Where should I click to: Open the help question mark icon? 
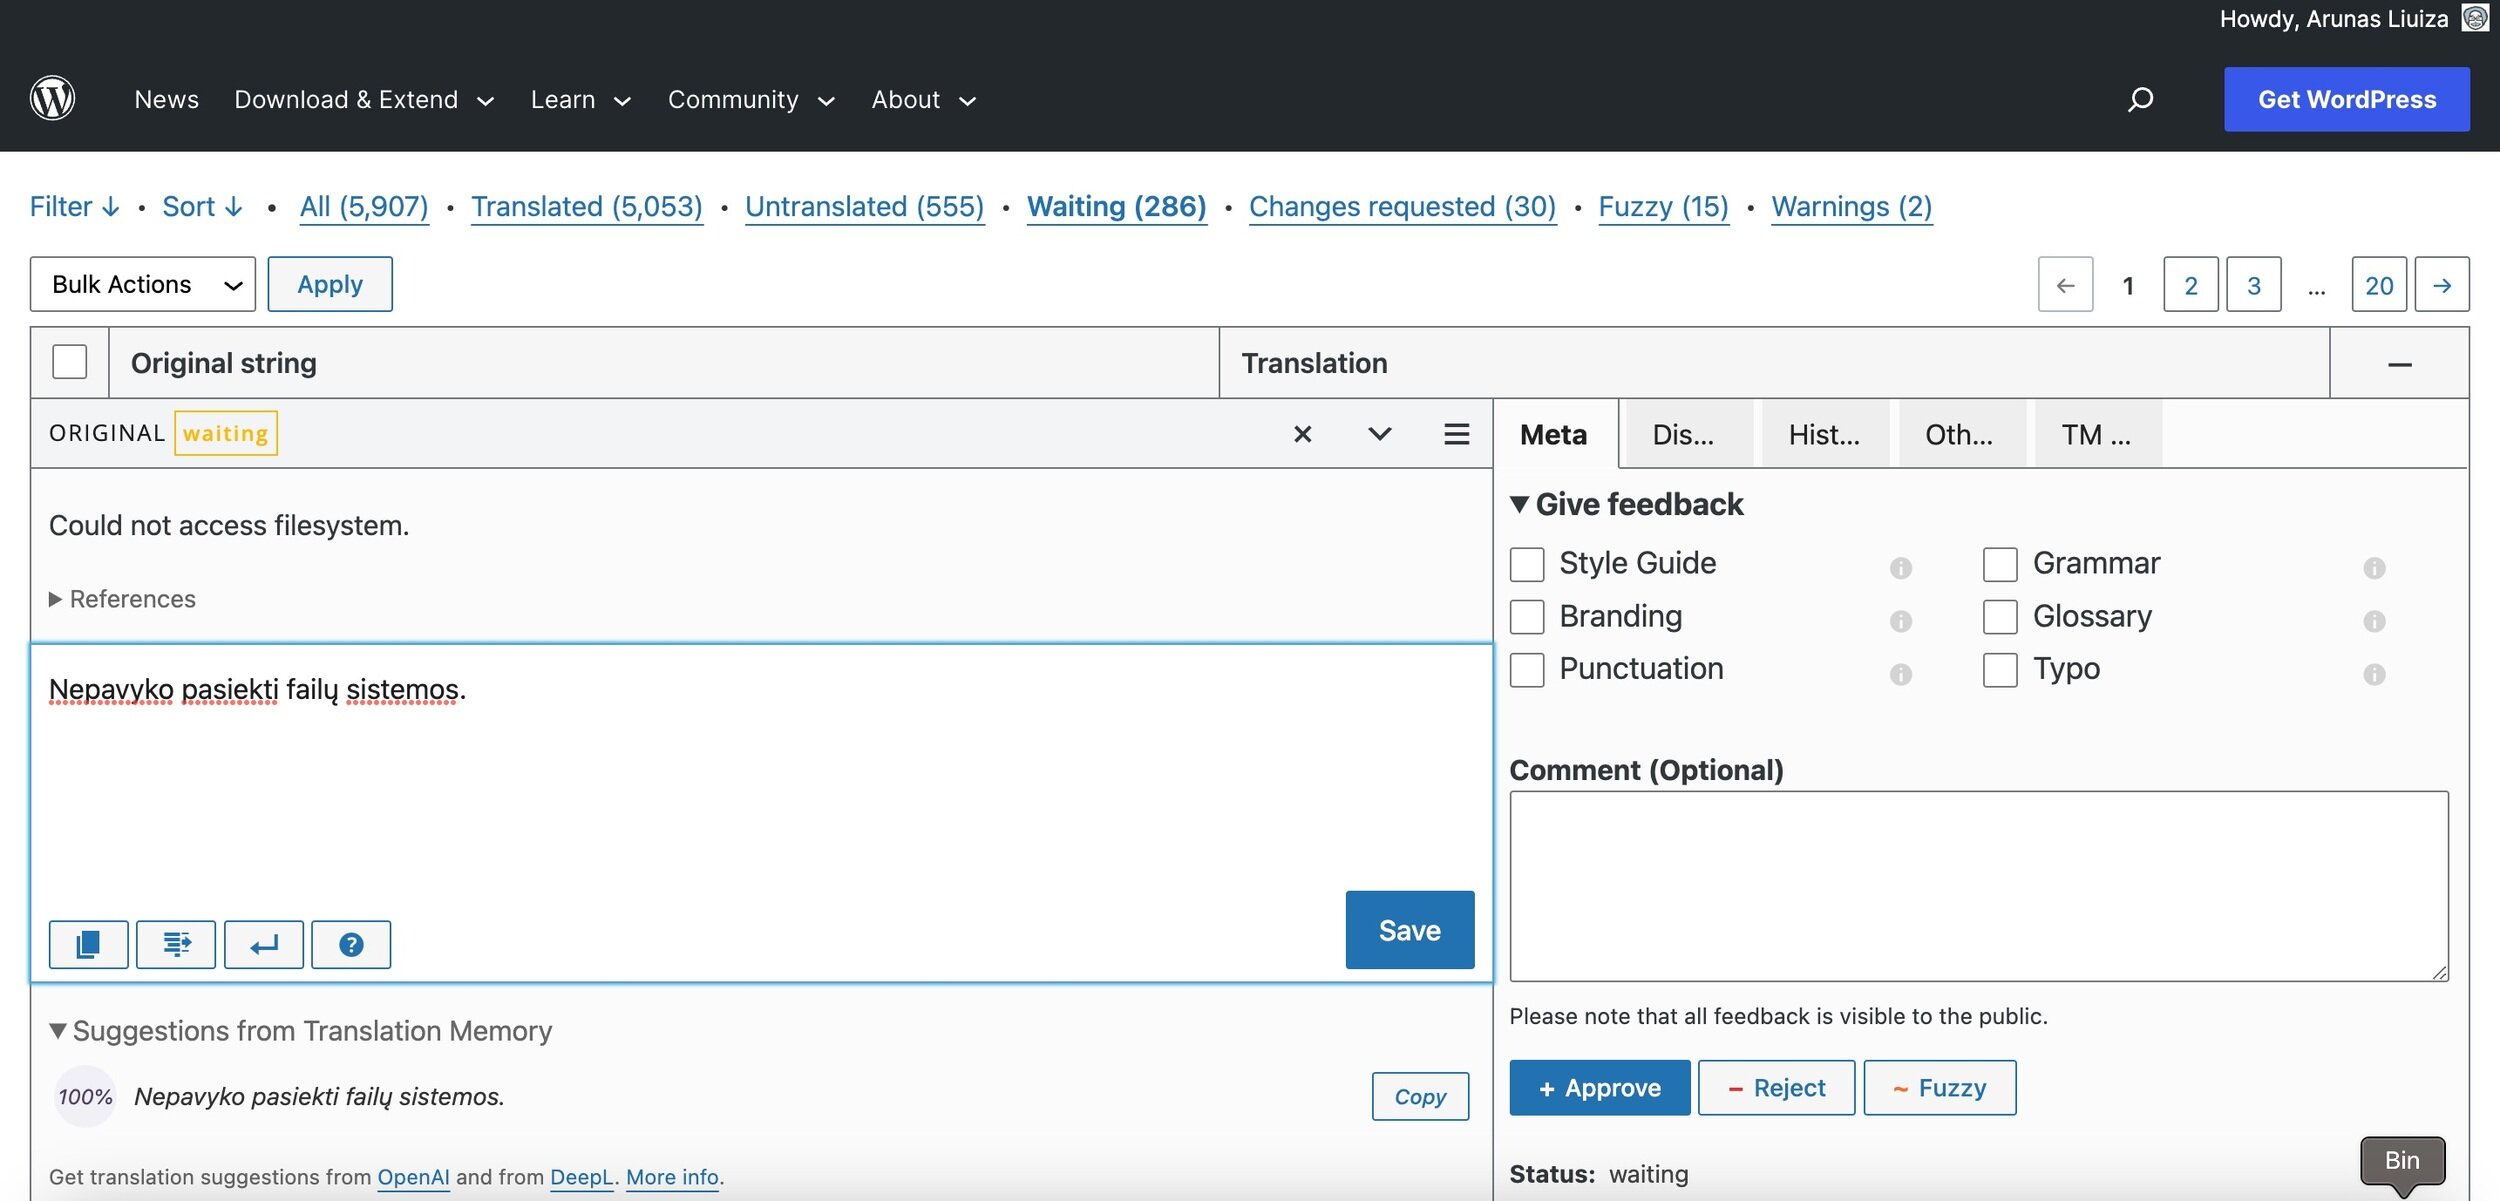351,944
